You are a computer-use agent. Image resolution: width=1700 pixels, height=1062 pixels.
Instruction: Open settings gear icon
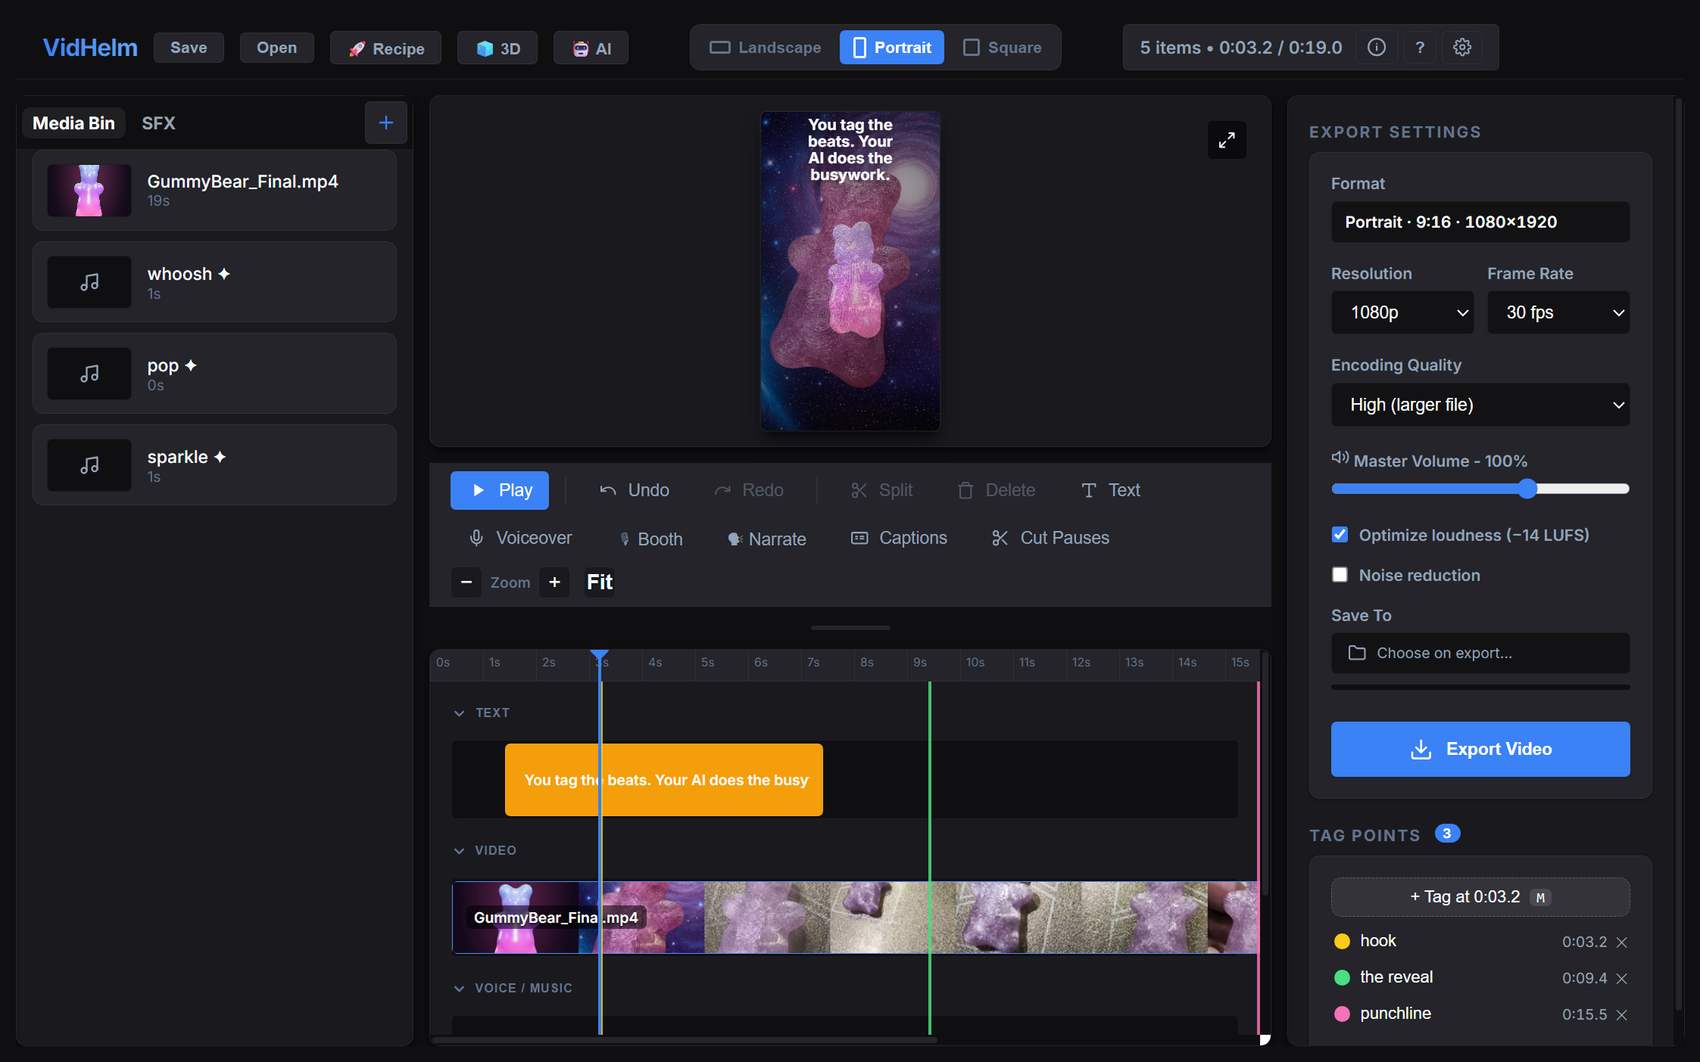[1462, 47]
